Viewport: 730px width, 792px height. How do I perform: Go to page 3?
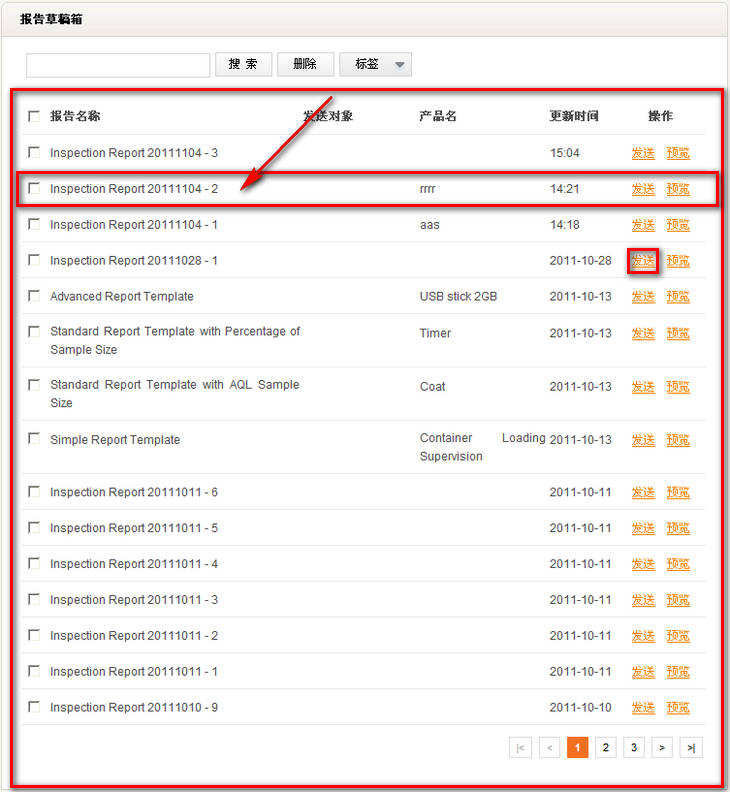tap(634, 748)
